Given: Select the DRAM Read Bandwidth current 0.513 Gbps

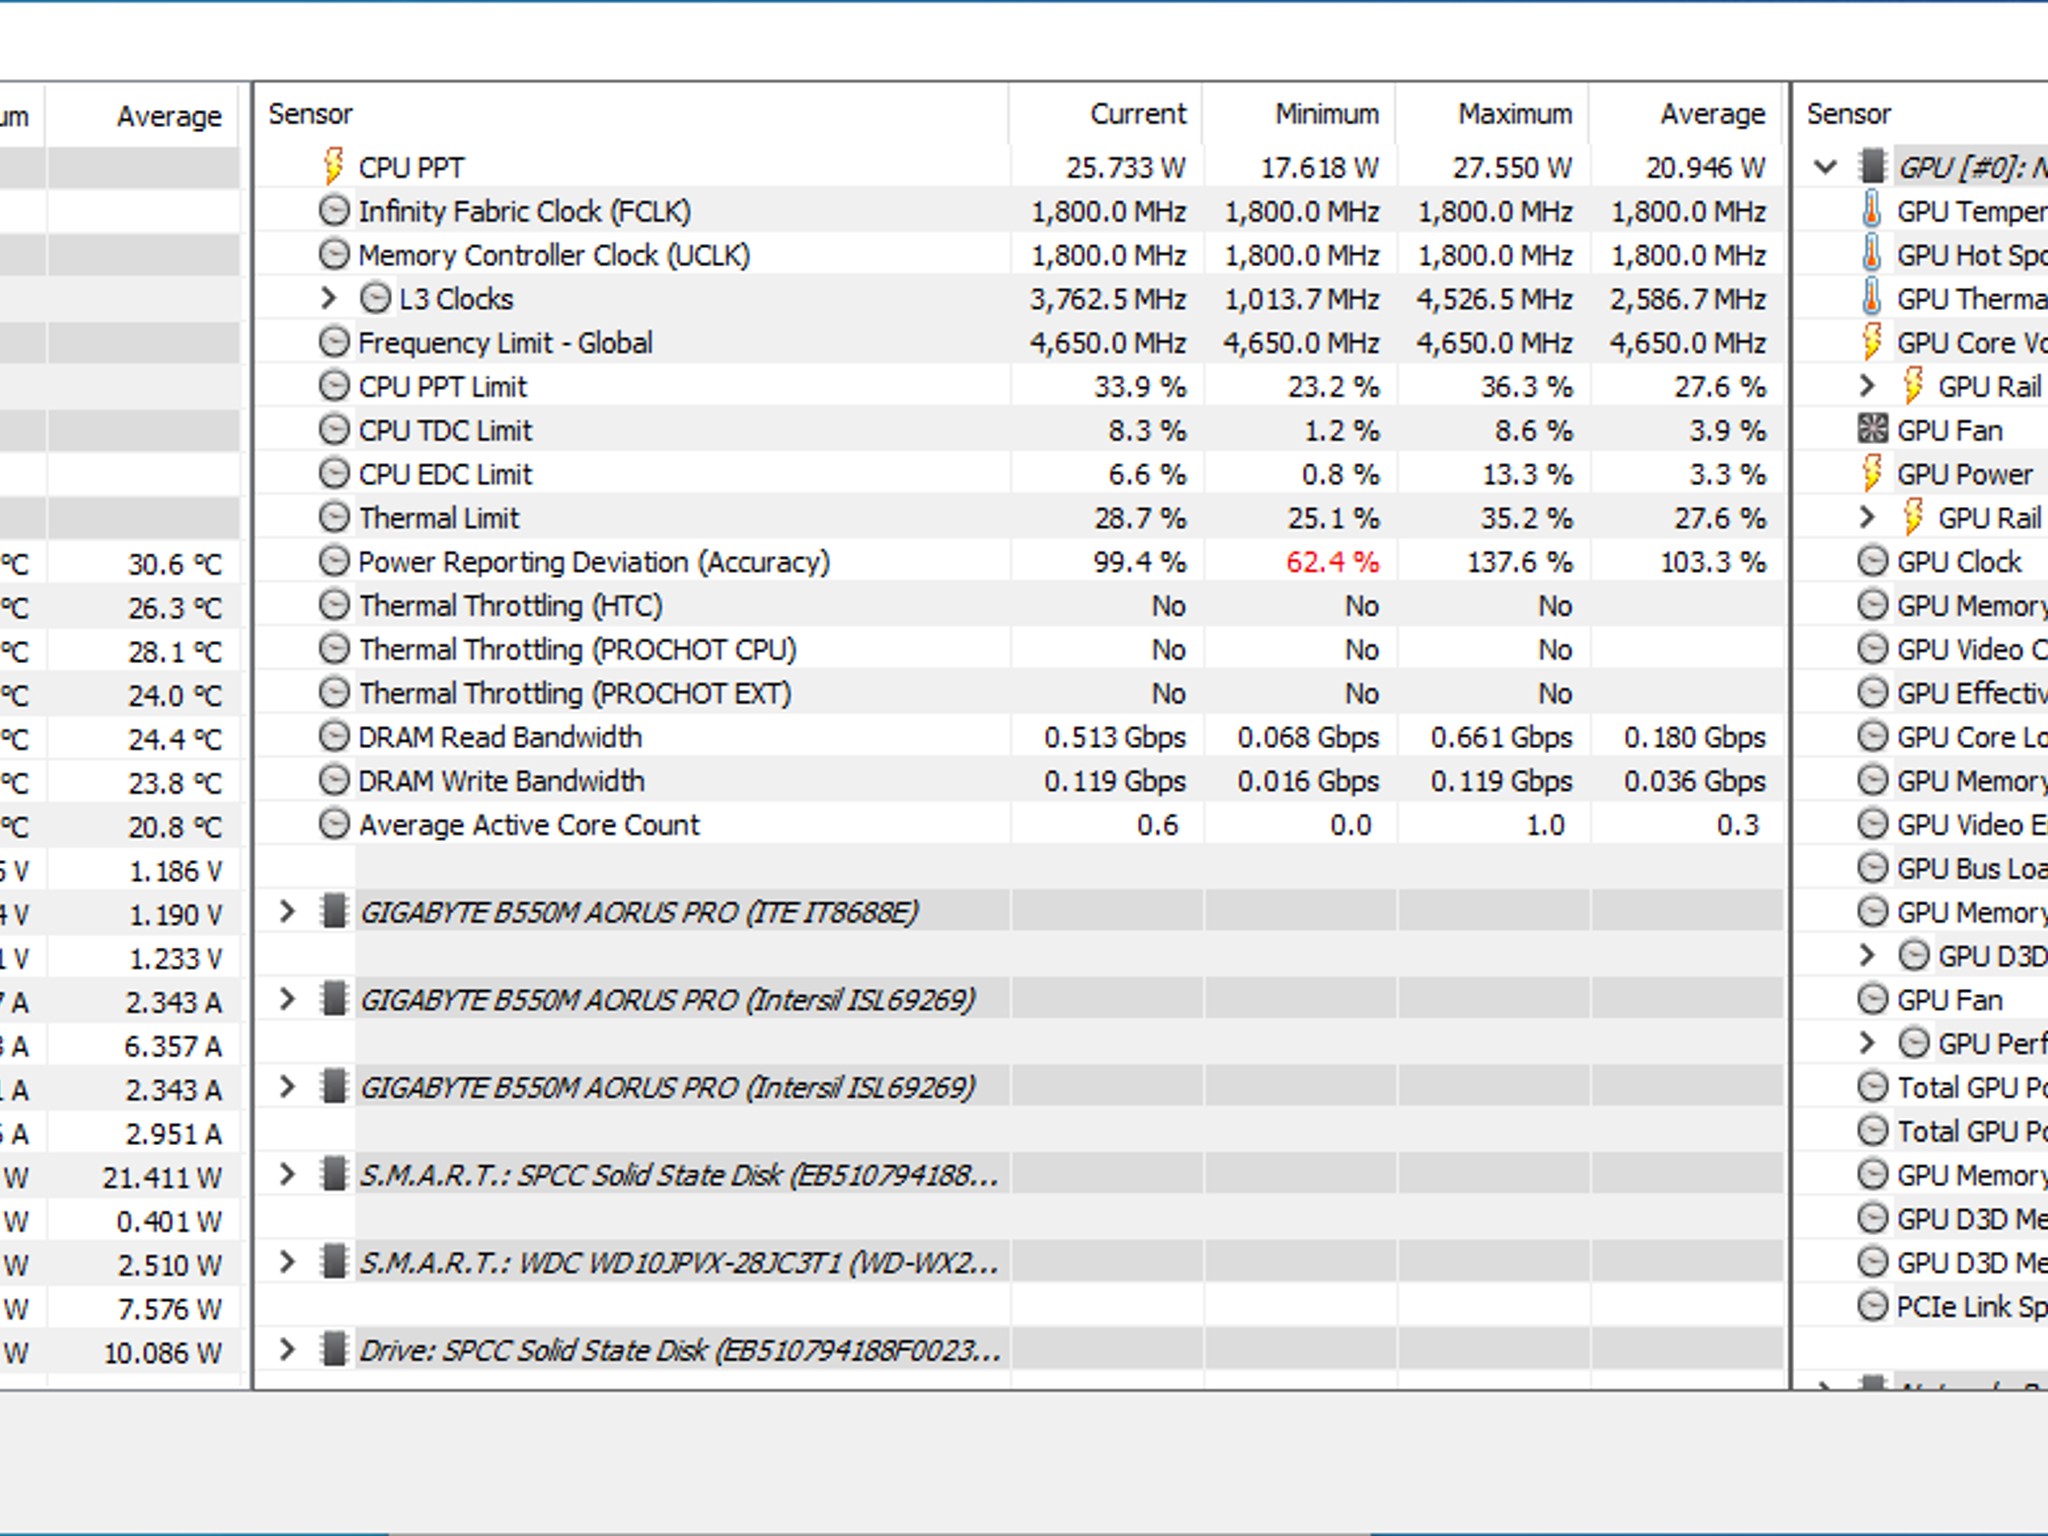Looking at the screenshot, I should (x=1114, y=738).
